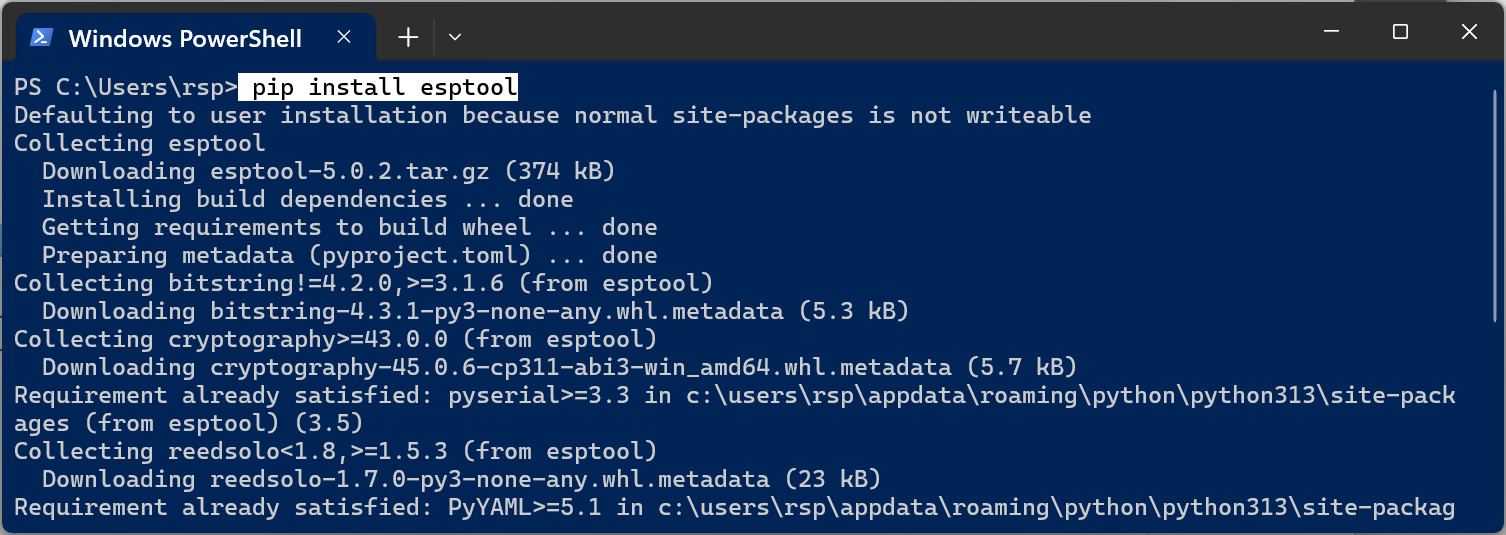Select the Windows PowerShell tab title

click(x=185, y=38)
